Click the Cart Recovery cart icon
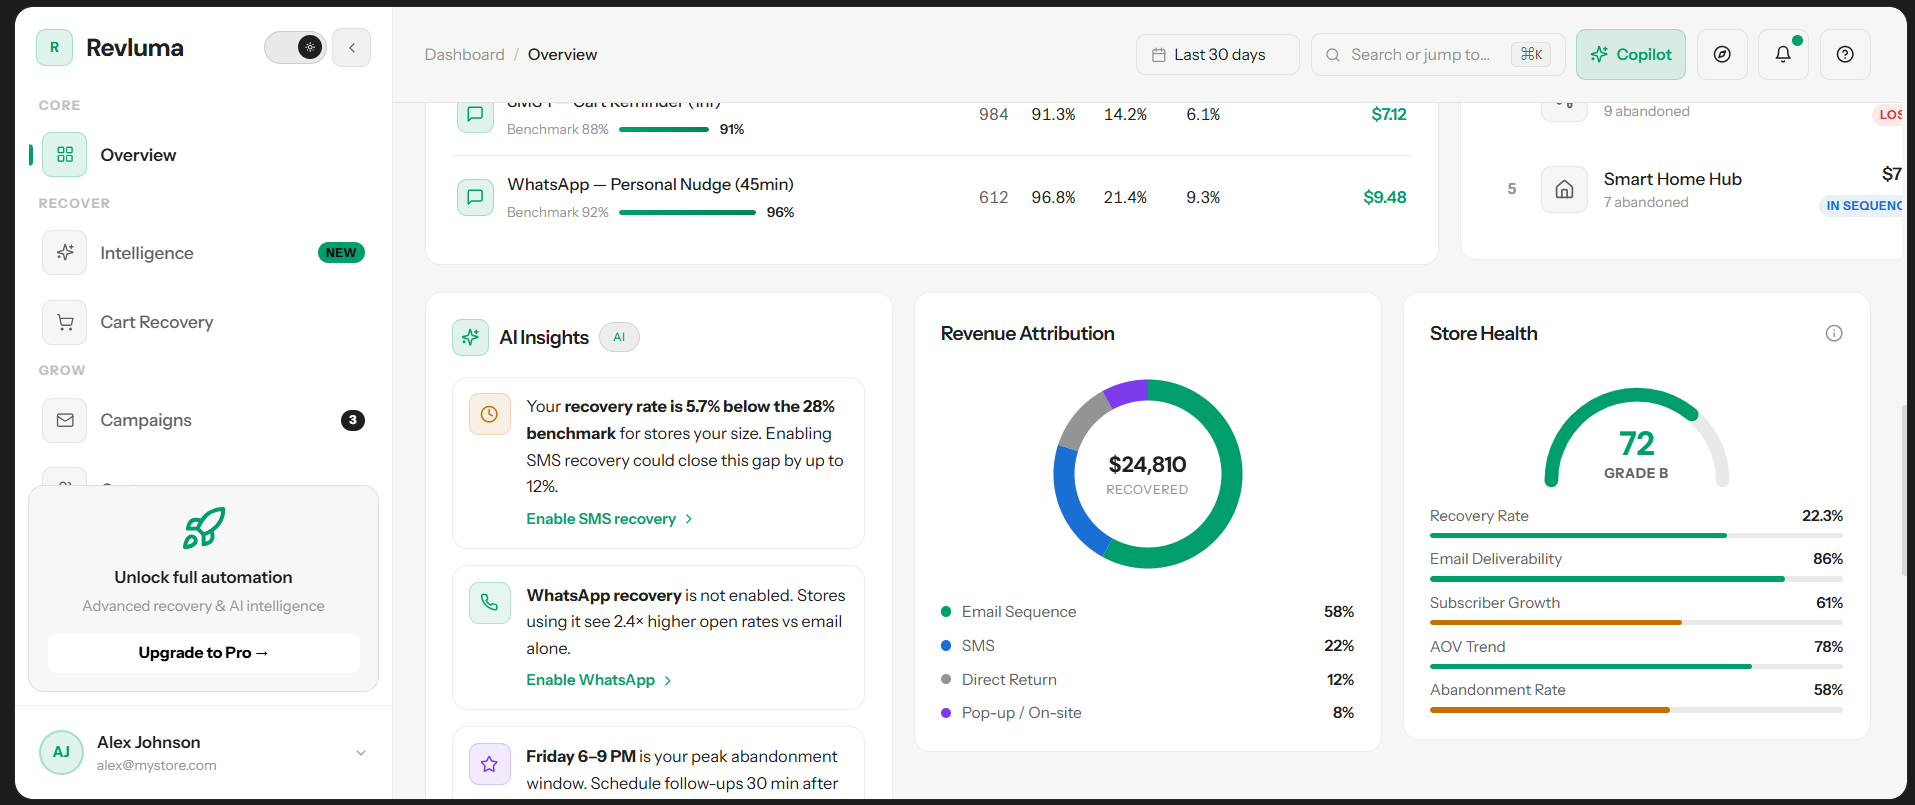The height and width of the screenshot is (805, 1915). point(65,322)
